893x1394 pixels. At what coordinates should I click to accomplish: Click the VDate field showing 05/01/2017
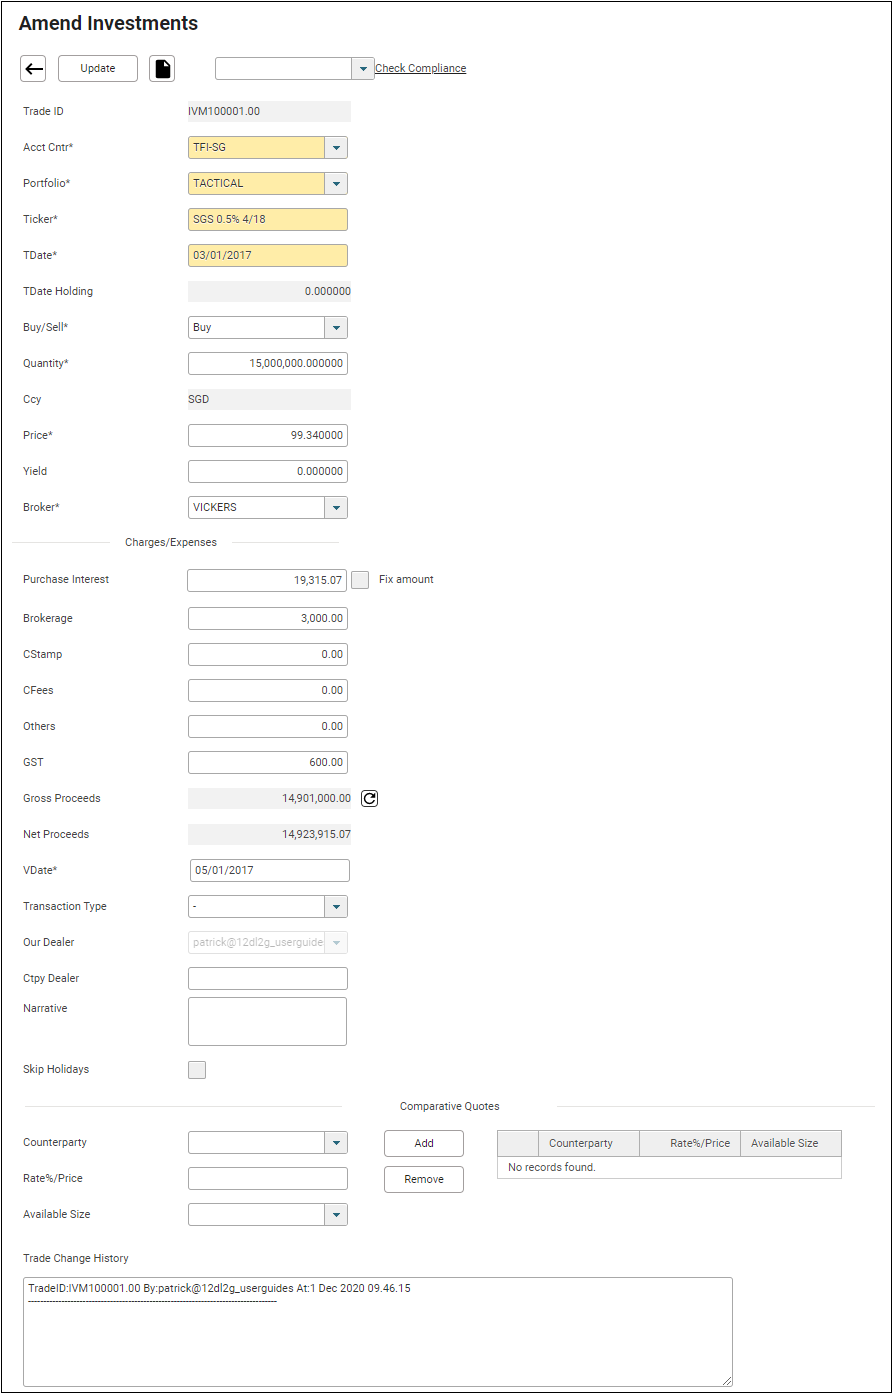click(x=270, y=871)
